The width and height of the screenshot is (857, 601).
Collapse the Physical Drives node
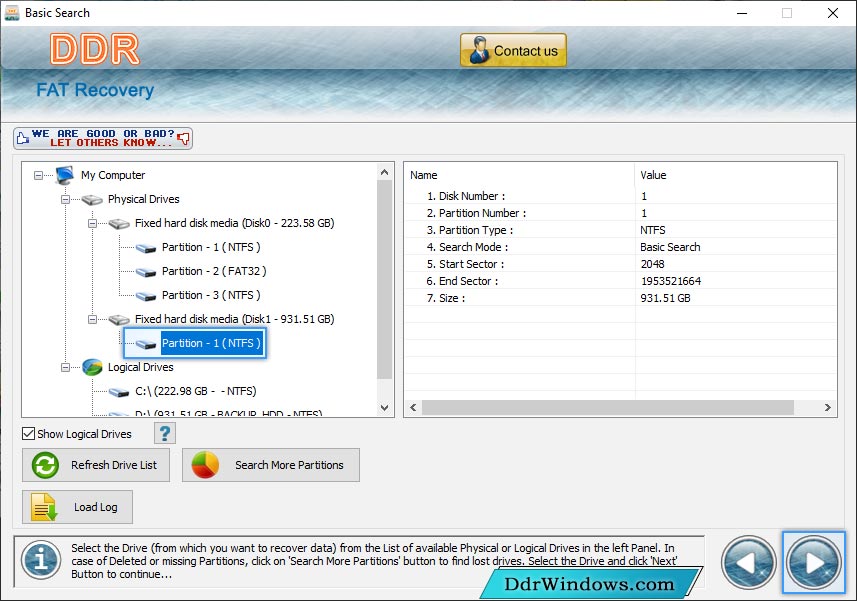(x=66, y=199)
